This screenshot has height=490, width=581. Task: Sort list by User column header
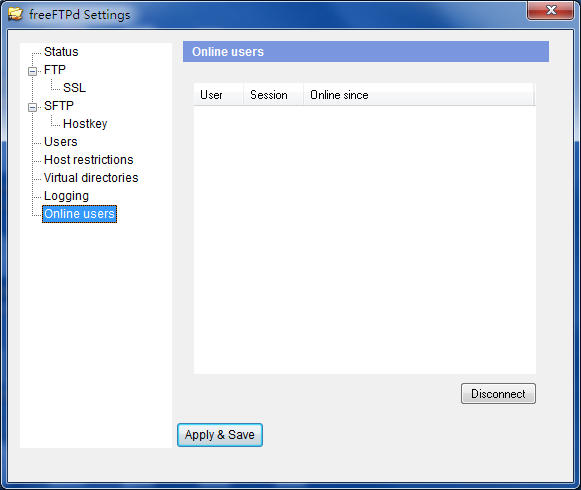point(218,95)
